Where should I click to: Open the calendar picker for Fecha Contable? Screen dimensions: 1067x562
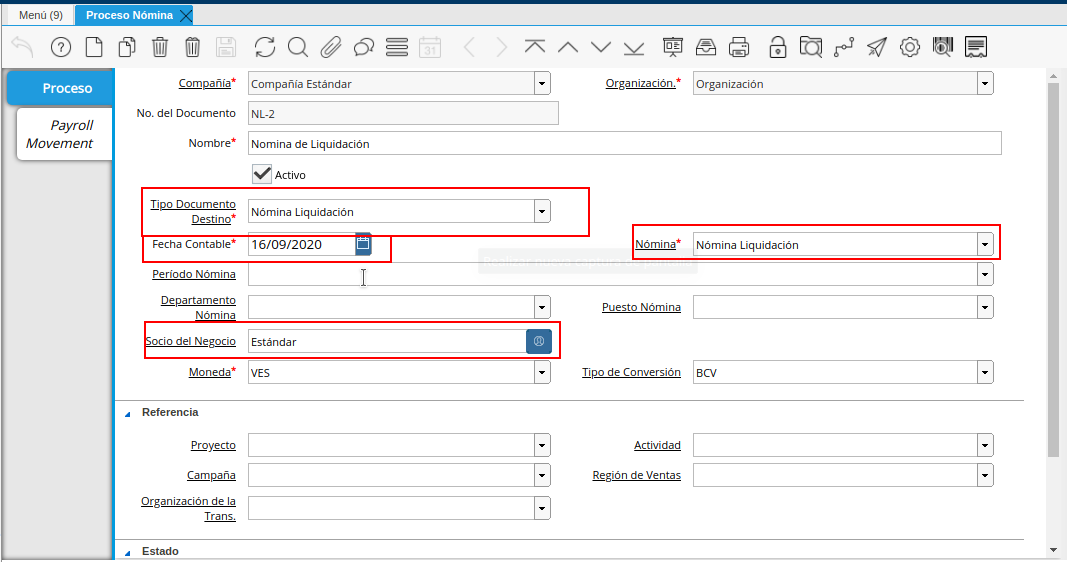[x=363, y=244]
